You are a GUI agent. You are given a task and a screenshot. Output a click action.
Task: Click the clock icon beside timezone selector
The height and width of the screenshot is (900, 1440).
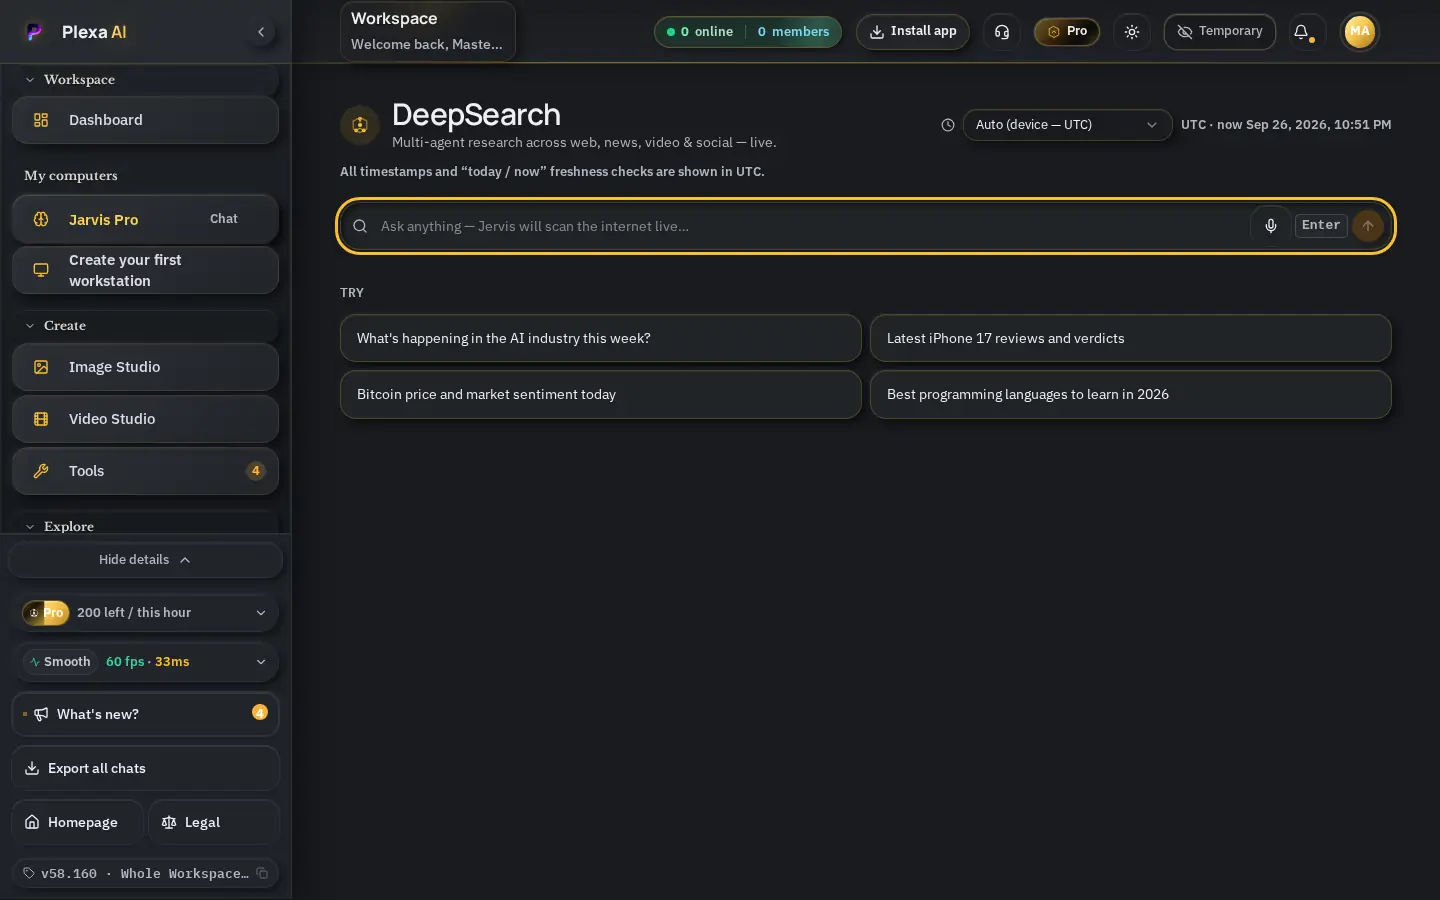(948, 125)
